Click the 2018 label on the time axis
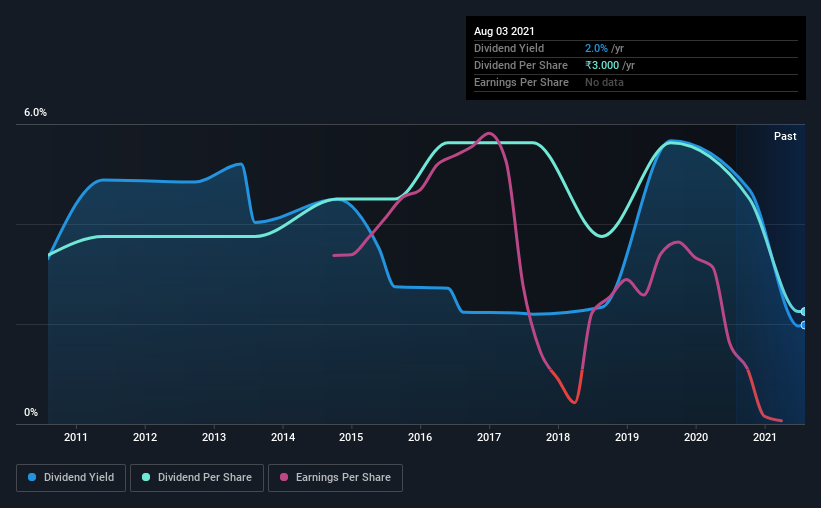 (558, 438)
